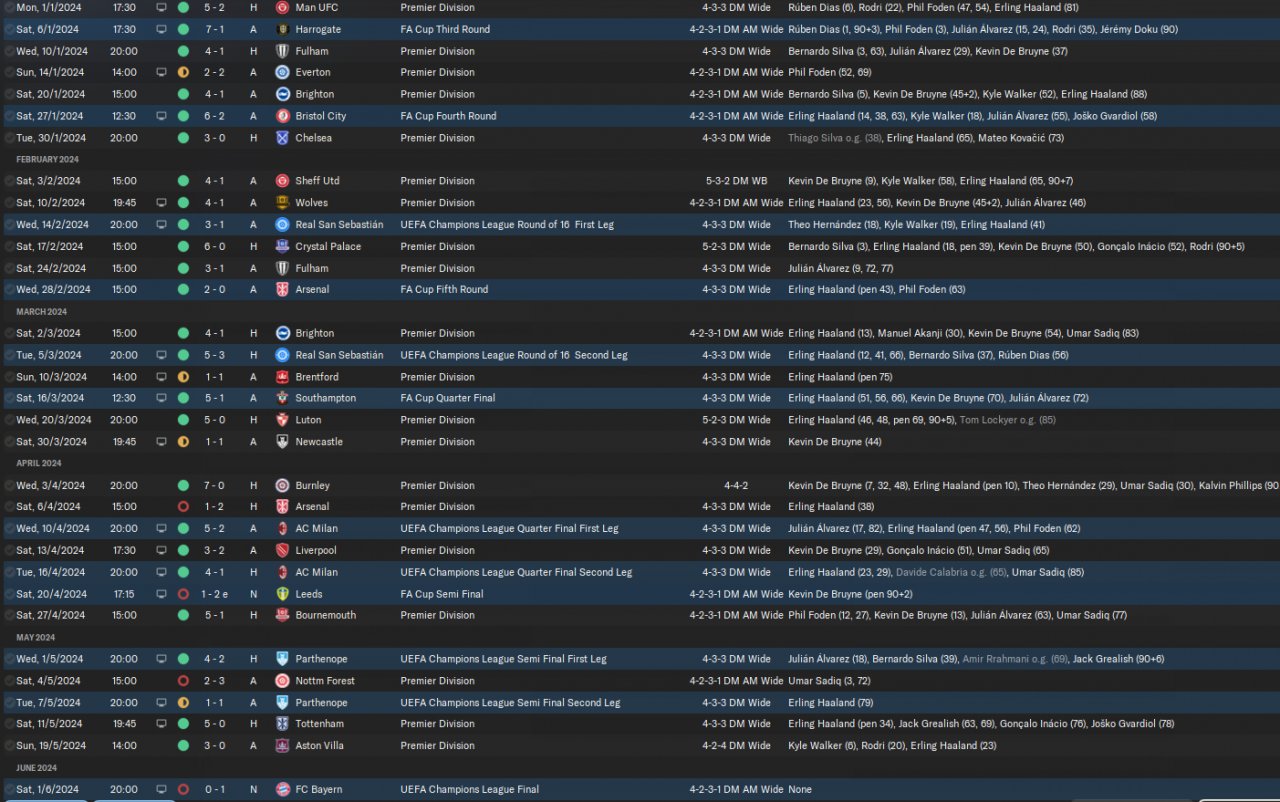Click the 7 - 1 result against Harrogate
The width and height of the screenshot is (1280, 802).
coord(214,29)
